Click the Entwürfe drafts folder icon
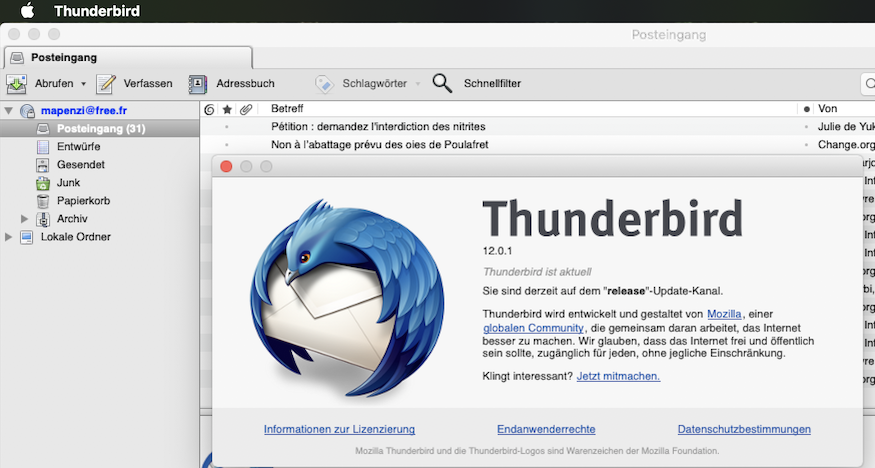 [x=43, y=147]
